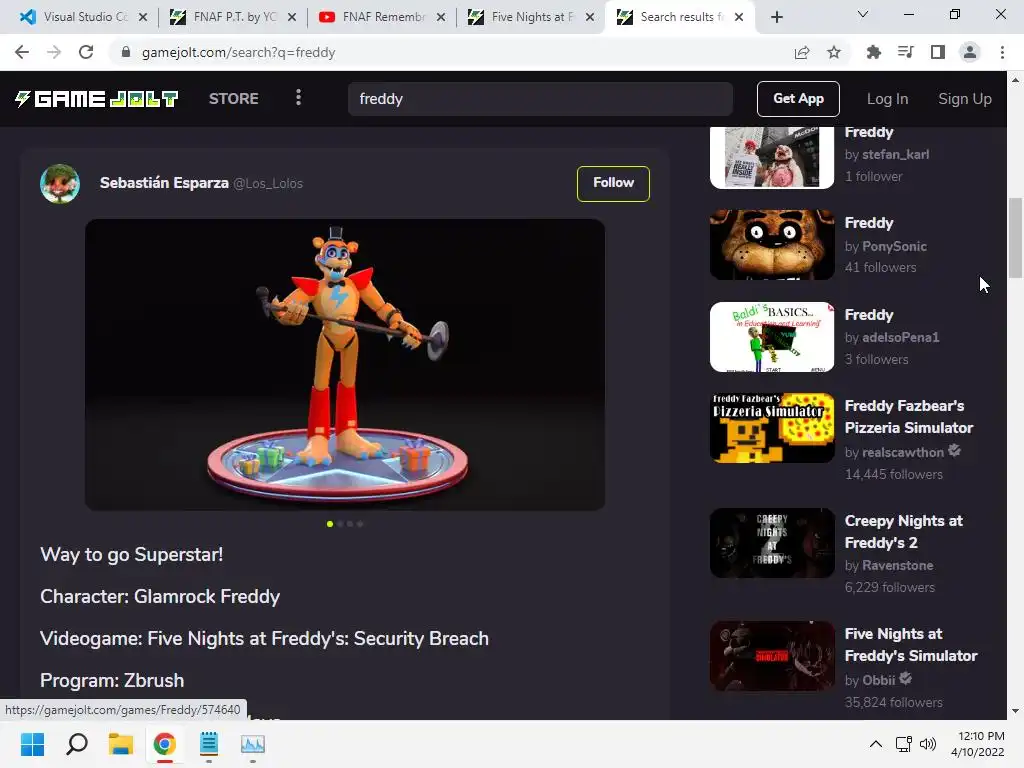Show hidden system tray icons

click(876, 744)
